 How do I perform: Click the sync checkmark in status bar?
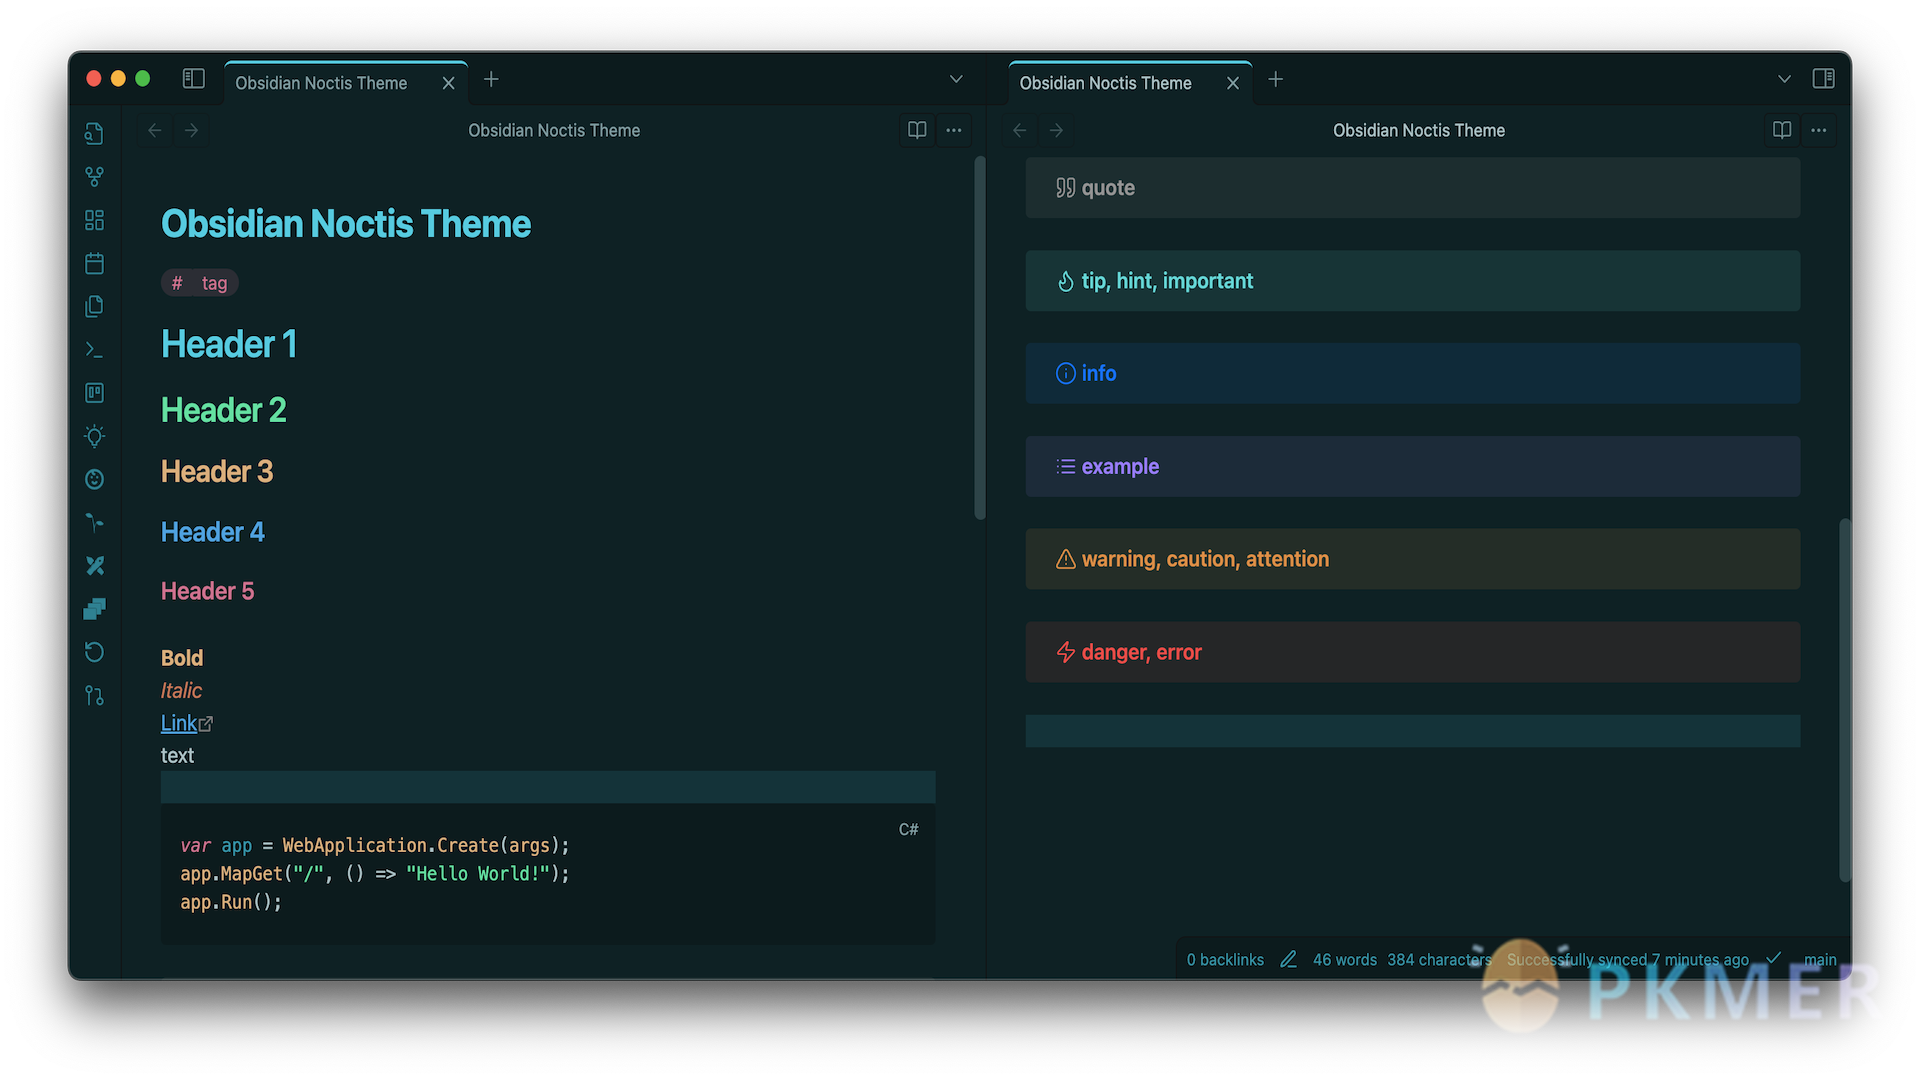[1773, 958]
